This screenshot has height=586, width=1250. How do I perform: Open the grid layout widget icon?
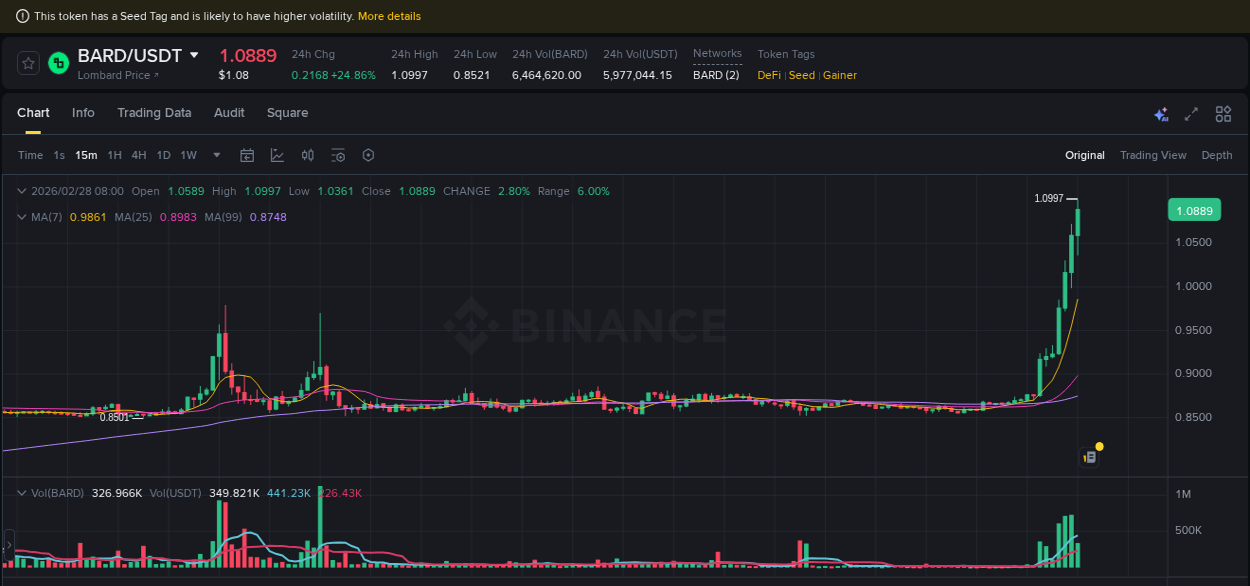click(1222, 115)
